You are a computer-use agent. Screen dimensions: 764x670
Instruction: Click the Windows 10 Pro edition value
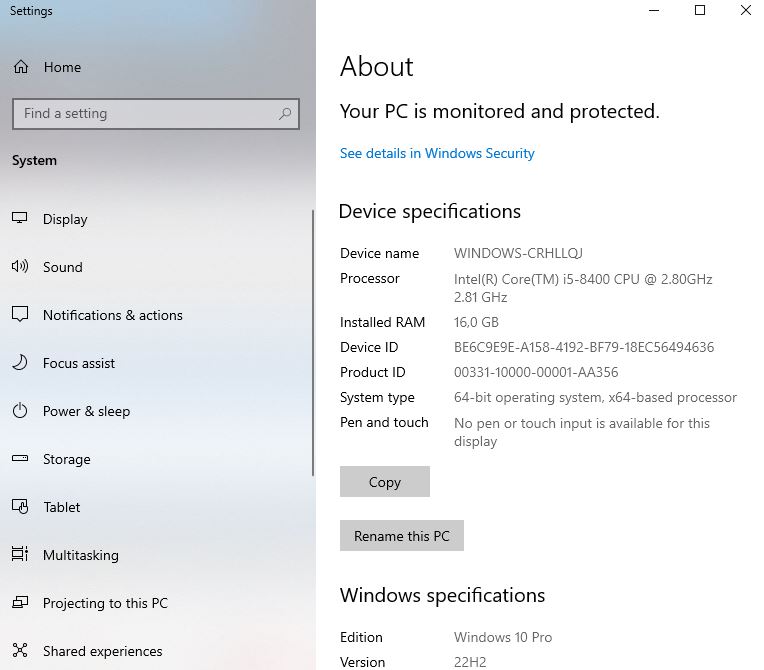tap(503, 637)
